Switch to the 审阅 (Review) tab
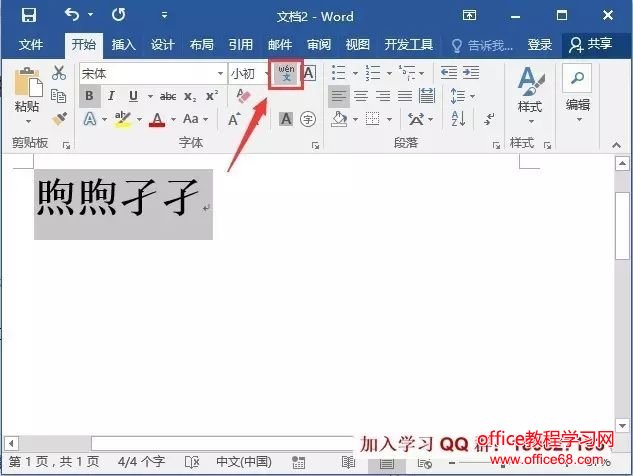Image resolution: width=633 pixels, height=476 pixels. [319, 44]
